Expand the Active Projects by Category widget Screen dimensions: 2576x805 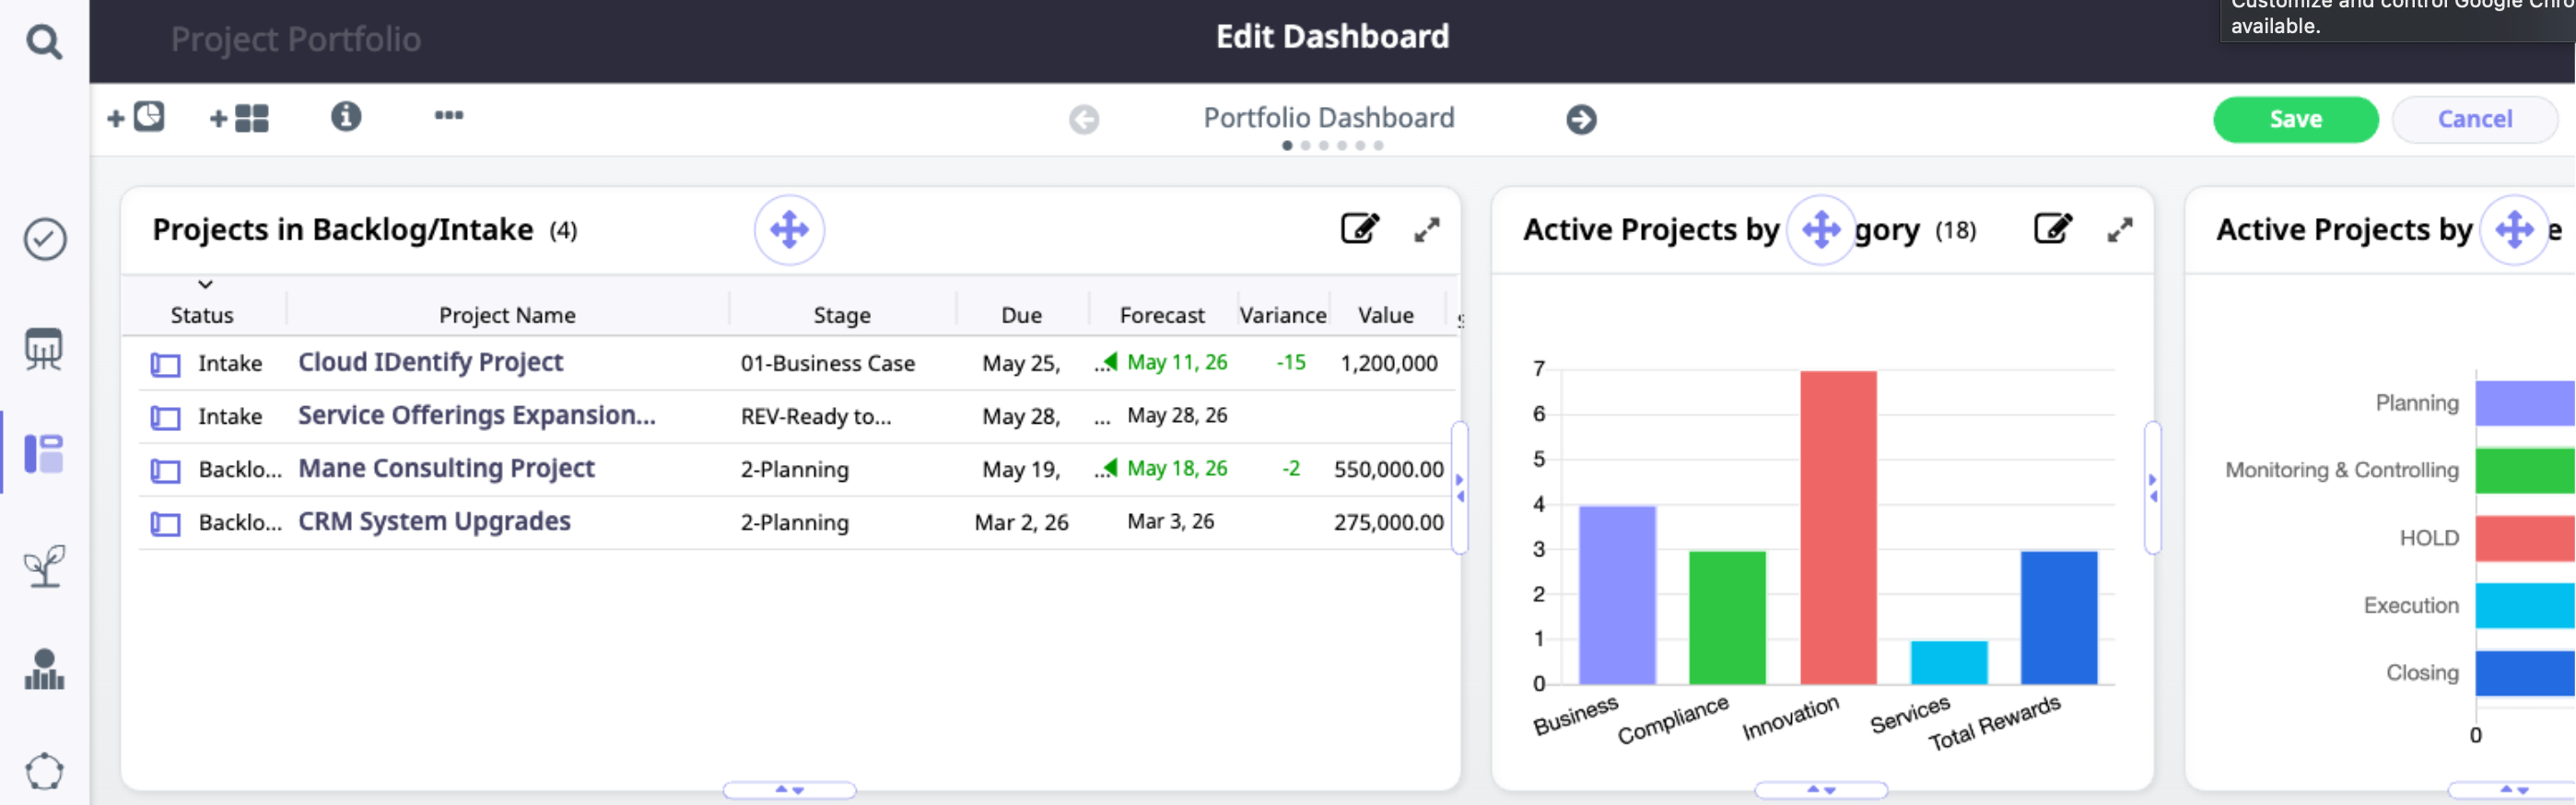point(2119,230)
